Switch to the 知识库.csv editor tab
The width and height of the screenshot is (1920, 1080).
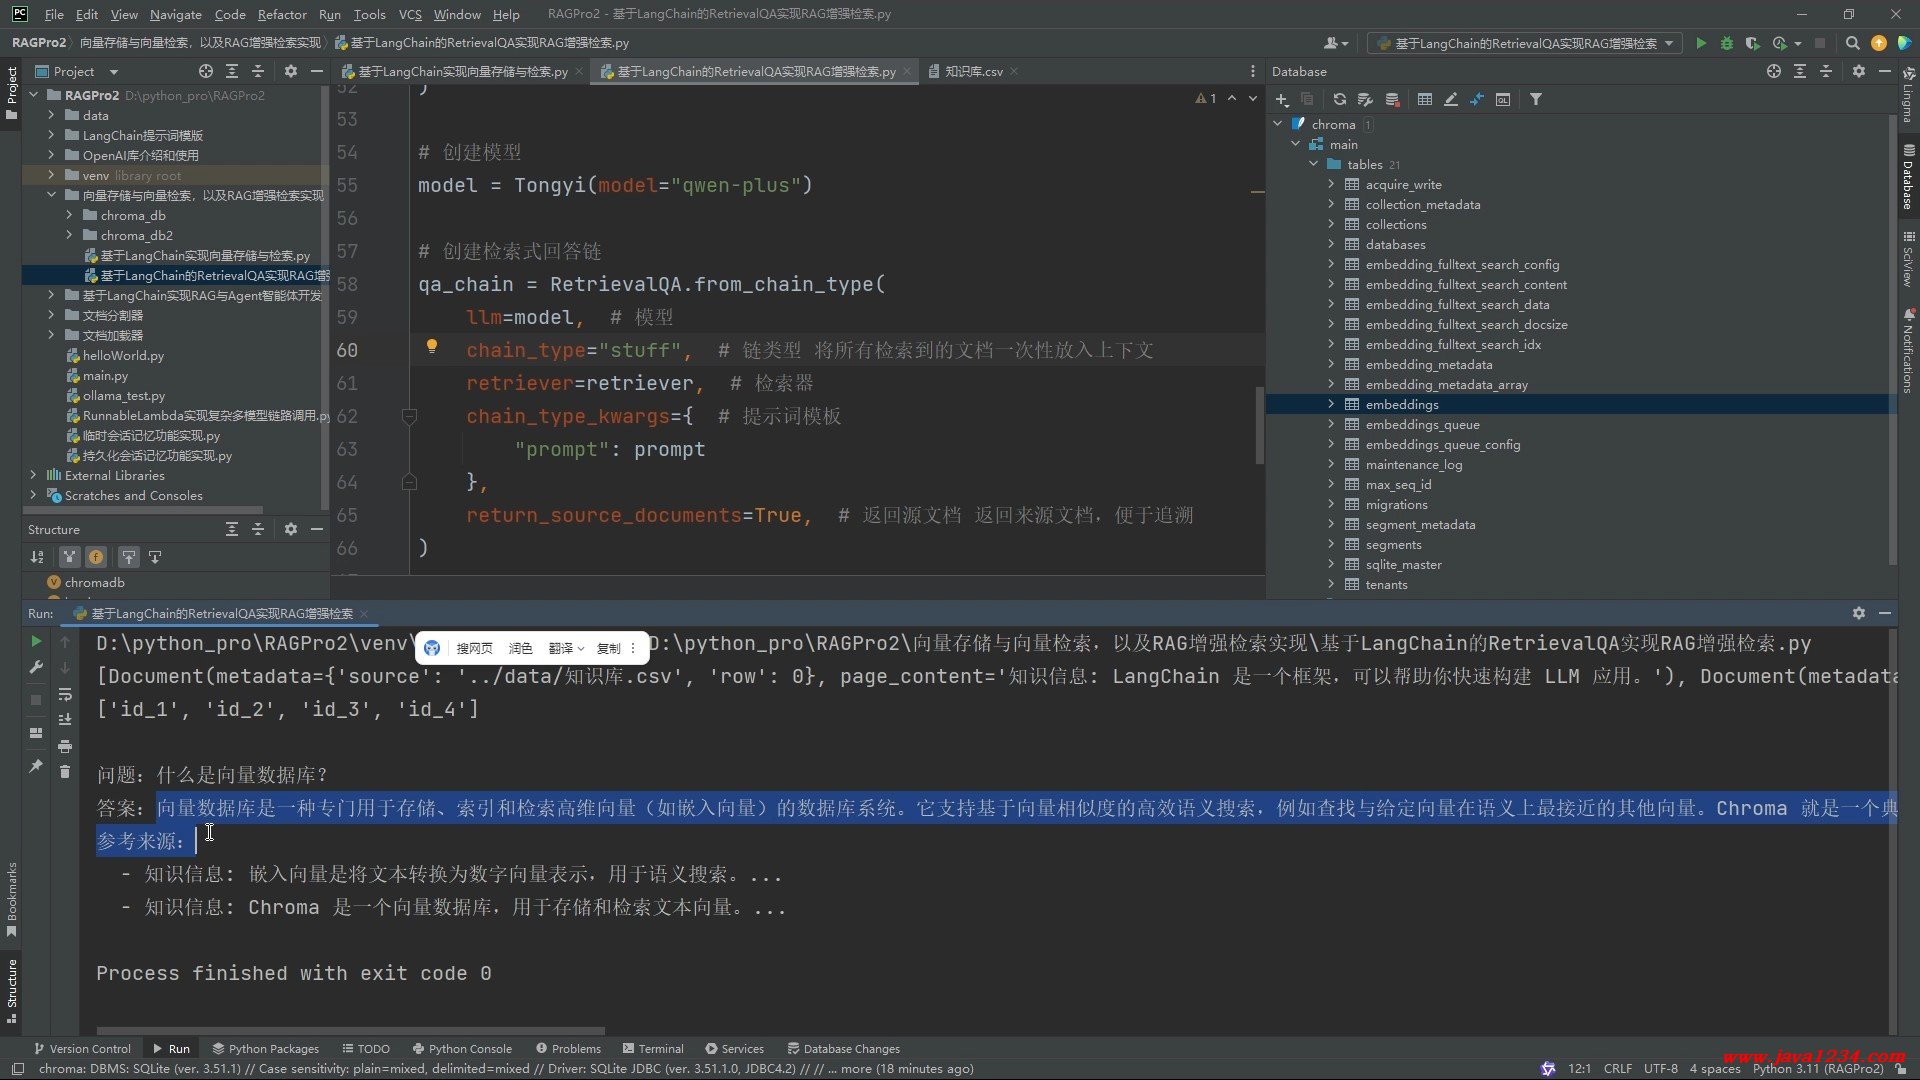[972, 71]
